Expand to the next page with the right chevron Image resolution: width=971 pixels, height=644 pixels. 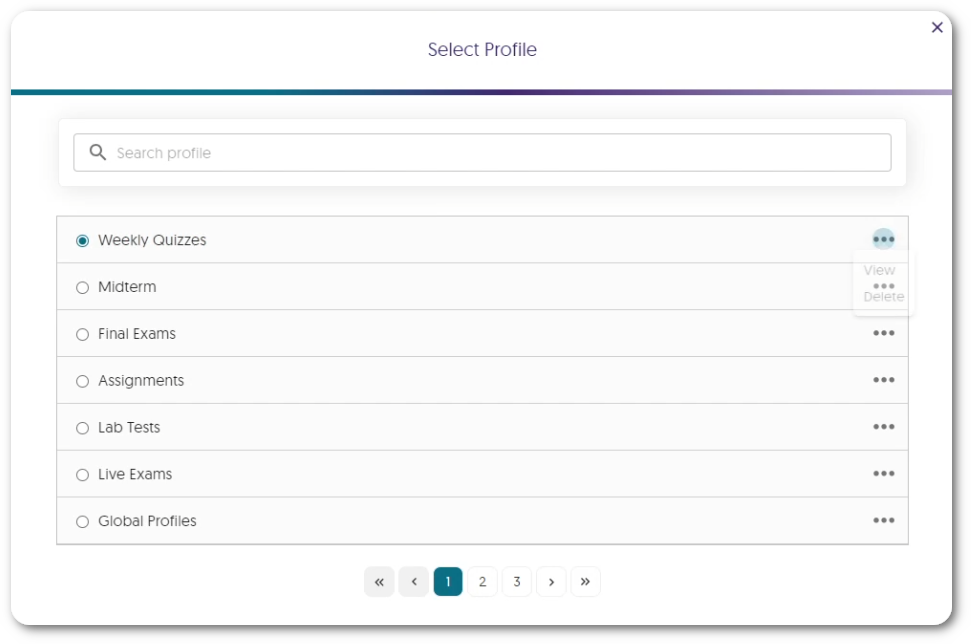[x=551, y=581]
